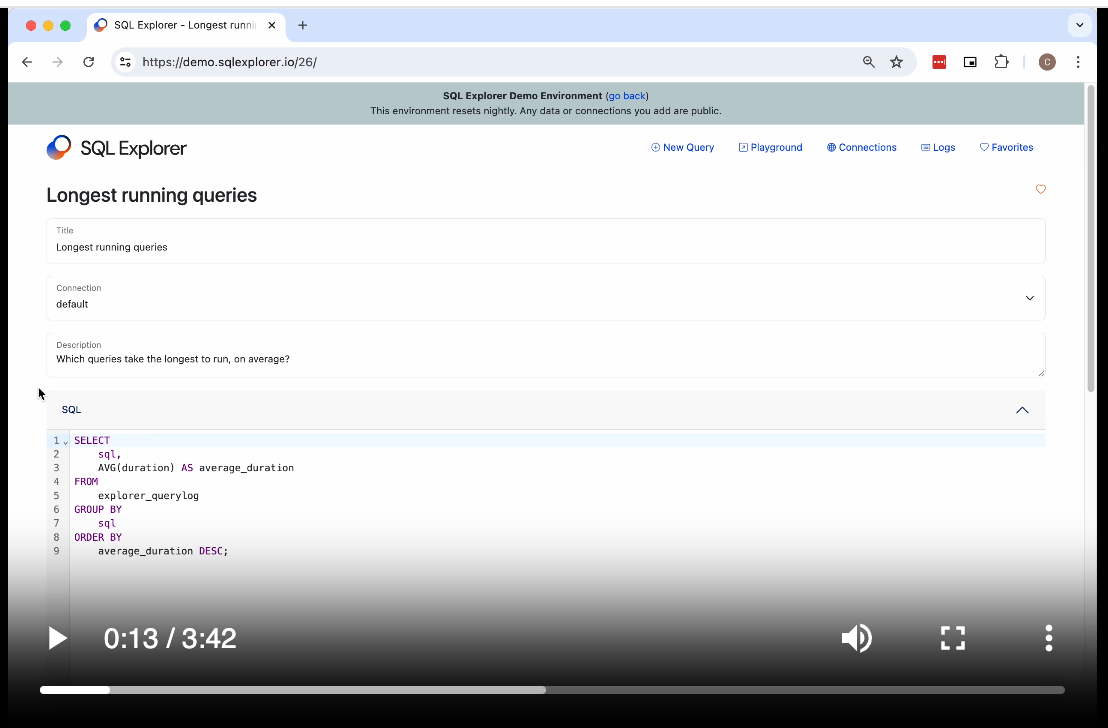Screen dimensions: 1108x728
Task: Click the go back link in the banner
Action: 626,95
